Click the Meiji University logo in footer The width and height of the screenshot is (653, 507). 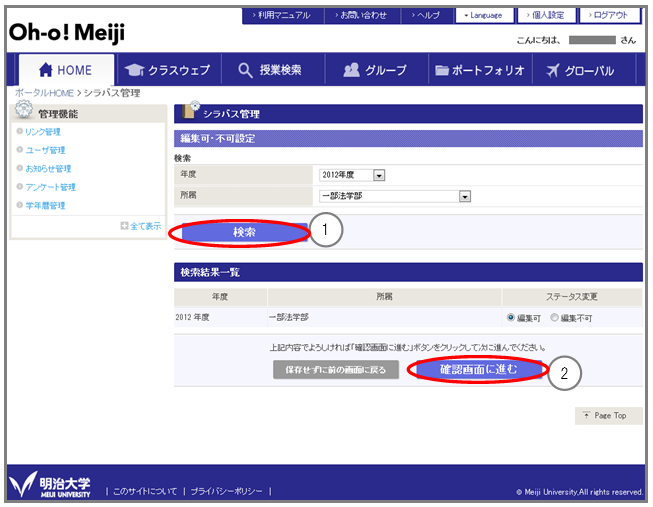tap(50, 485)
